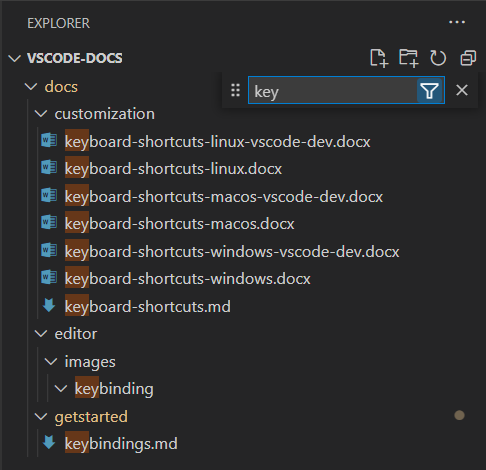The width and height of the screenshot is (486, 470).
Task: Collapse the VSCODE-DOCS root section
Action: tap(14, 59)
